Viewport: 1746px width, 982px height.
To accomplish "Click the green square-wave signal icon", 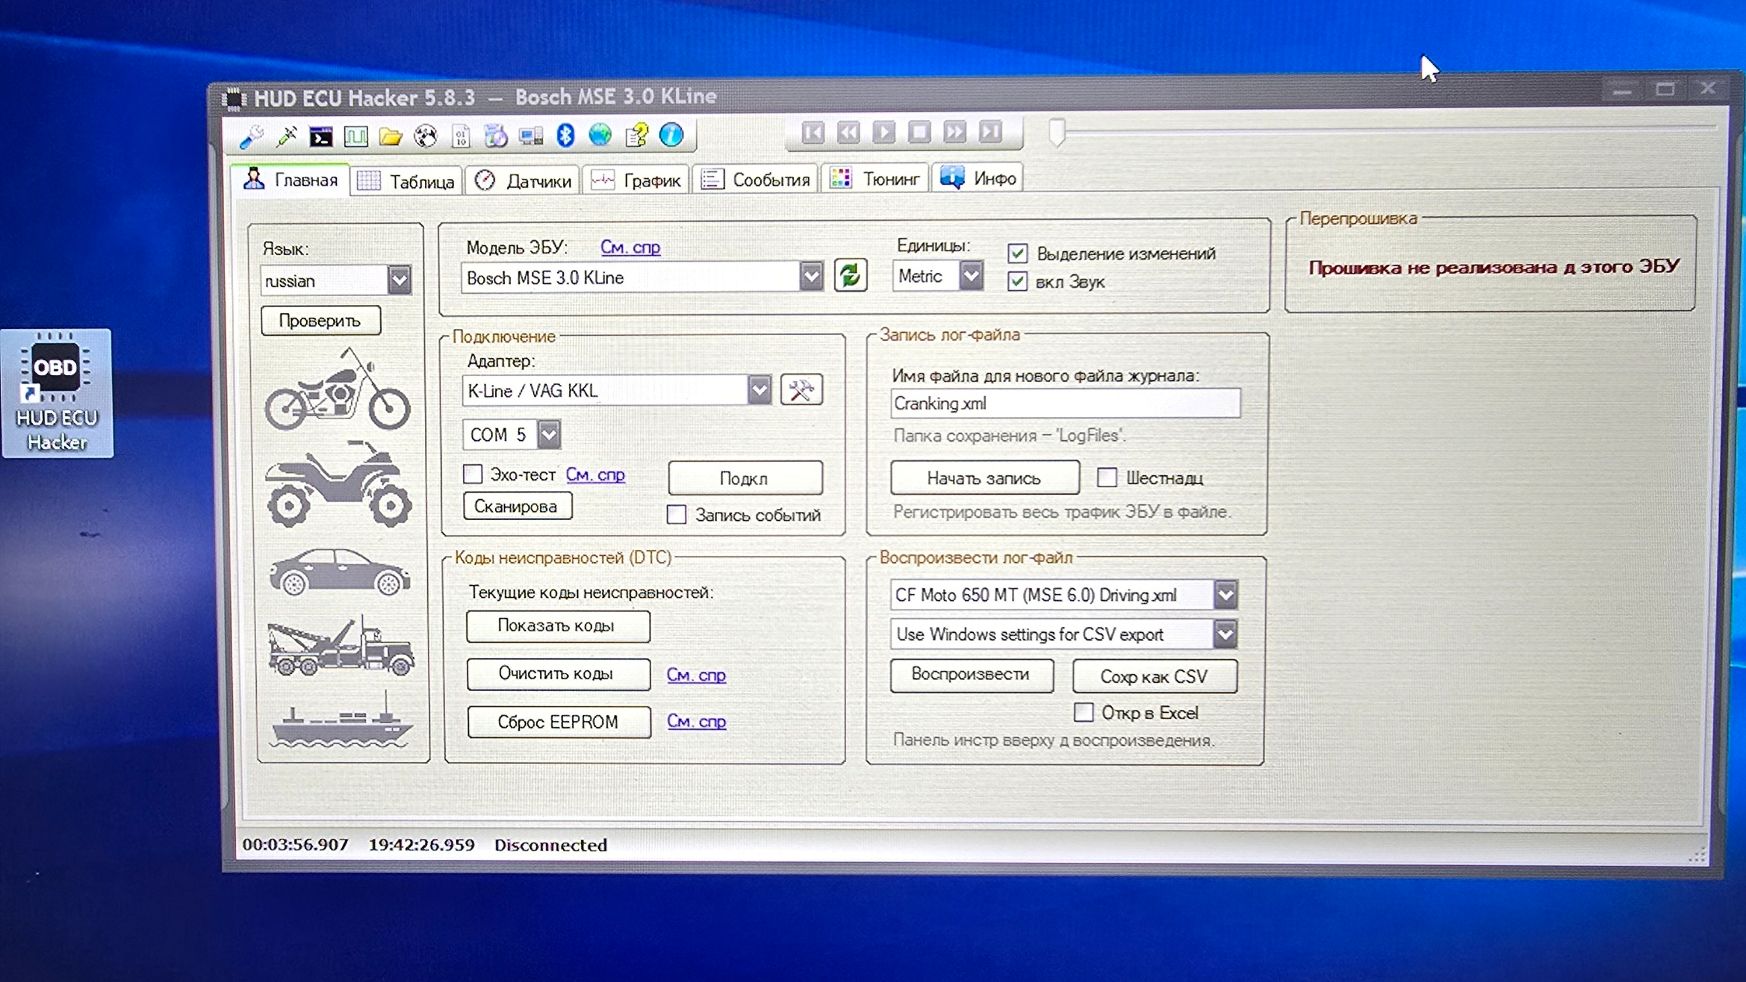I will pos(356,136).
